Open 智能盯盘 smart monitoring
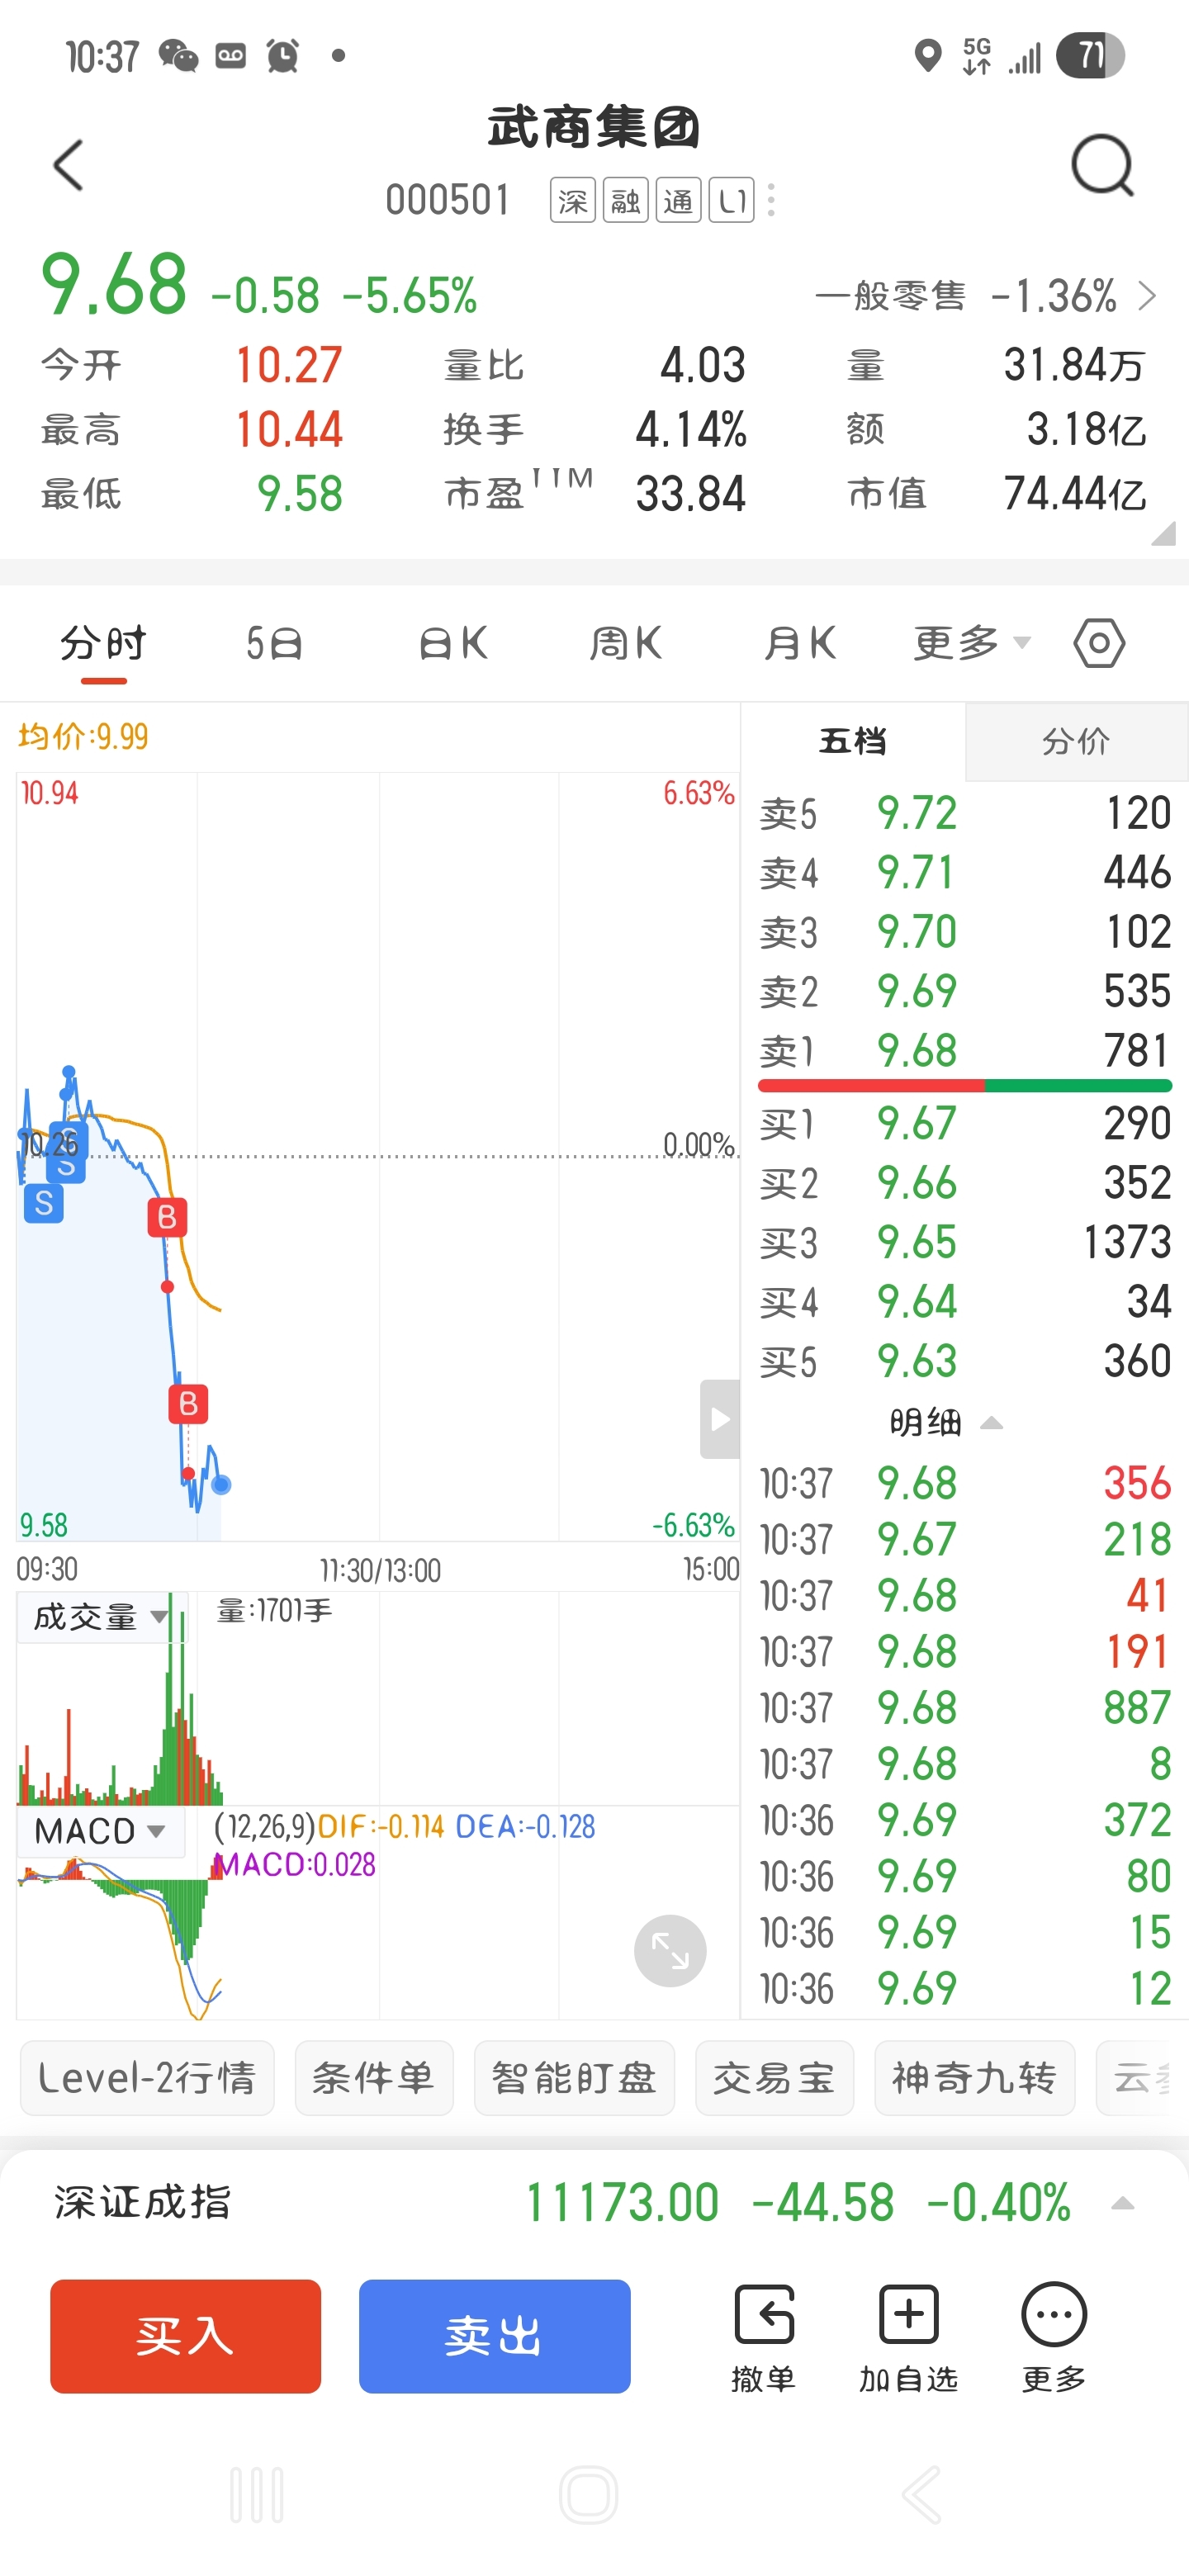1189x2576 pixels. (574, 2078)
